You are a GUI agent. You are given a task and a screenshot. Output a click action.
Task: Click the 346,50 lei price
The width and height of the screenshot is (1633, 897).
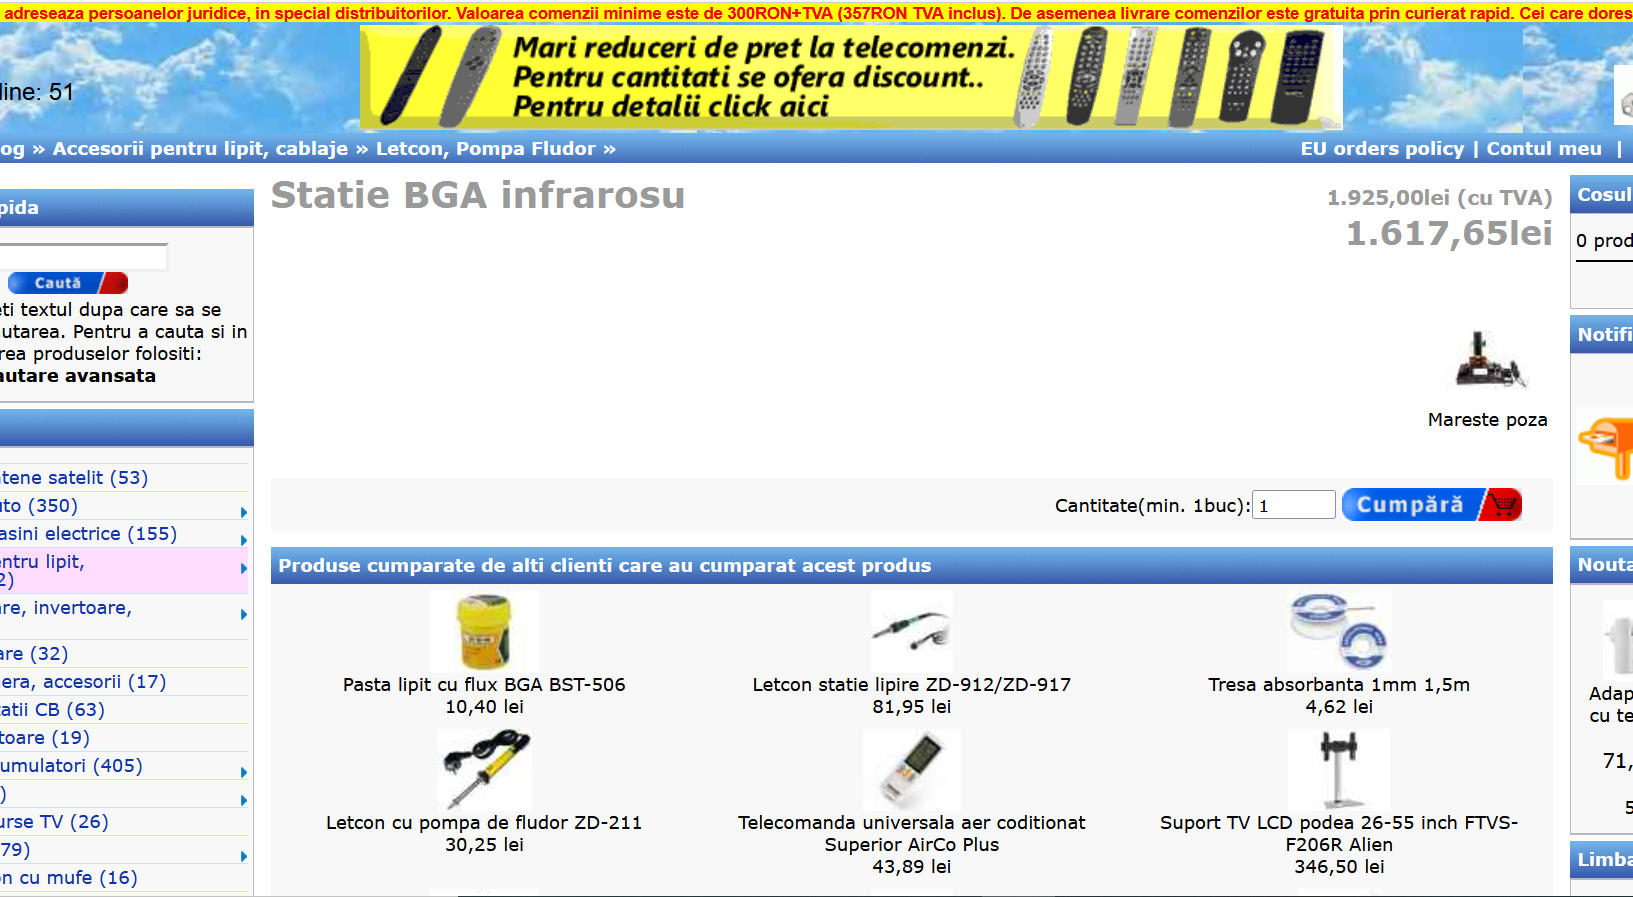point(1339,867)
